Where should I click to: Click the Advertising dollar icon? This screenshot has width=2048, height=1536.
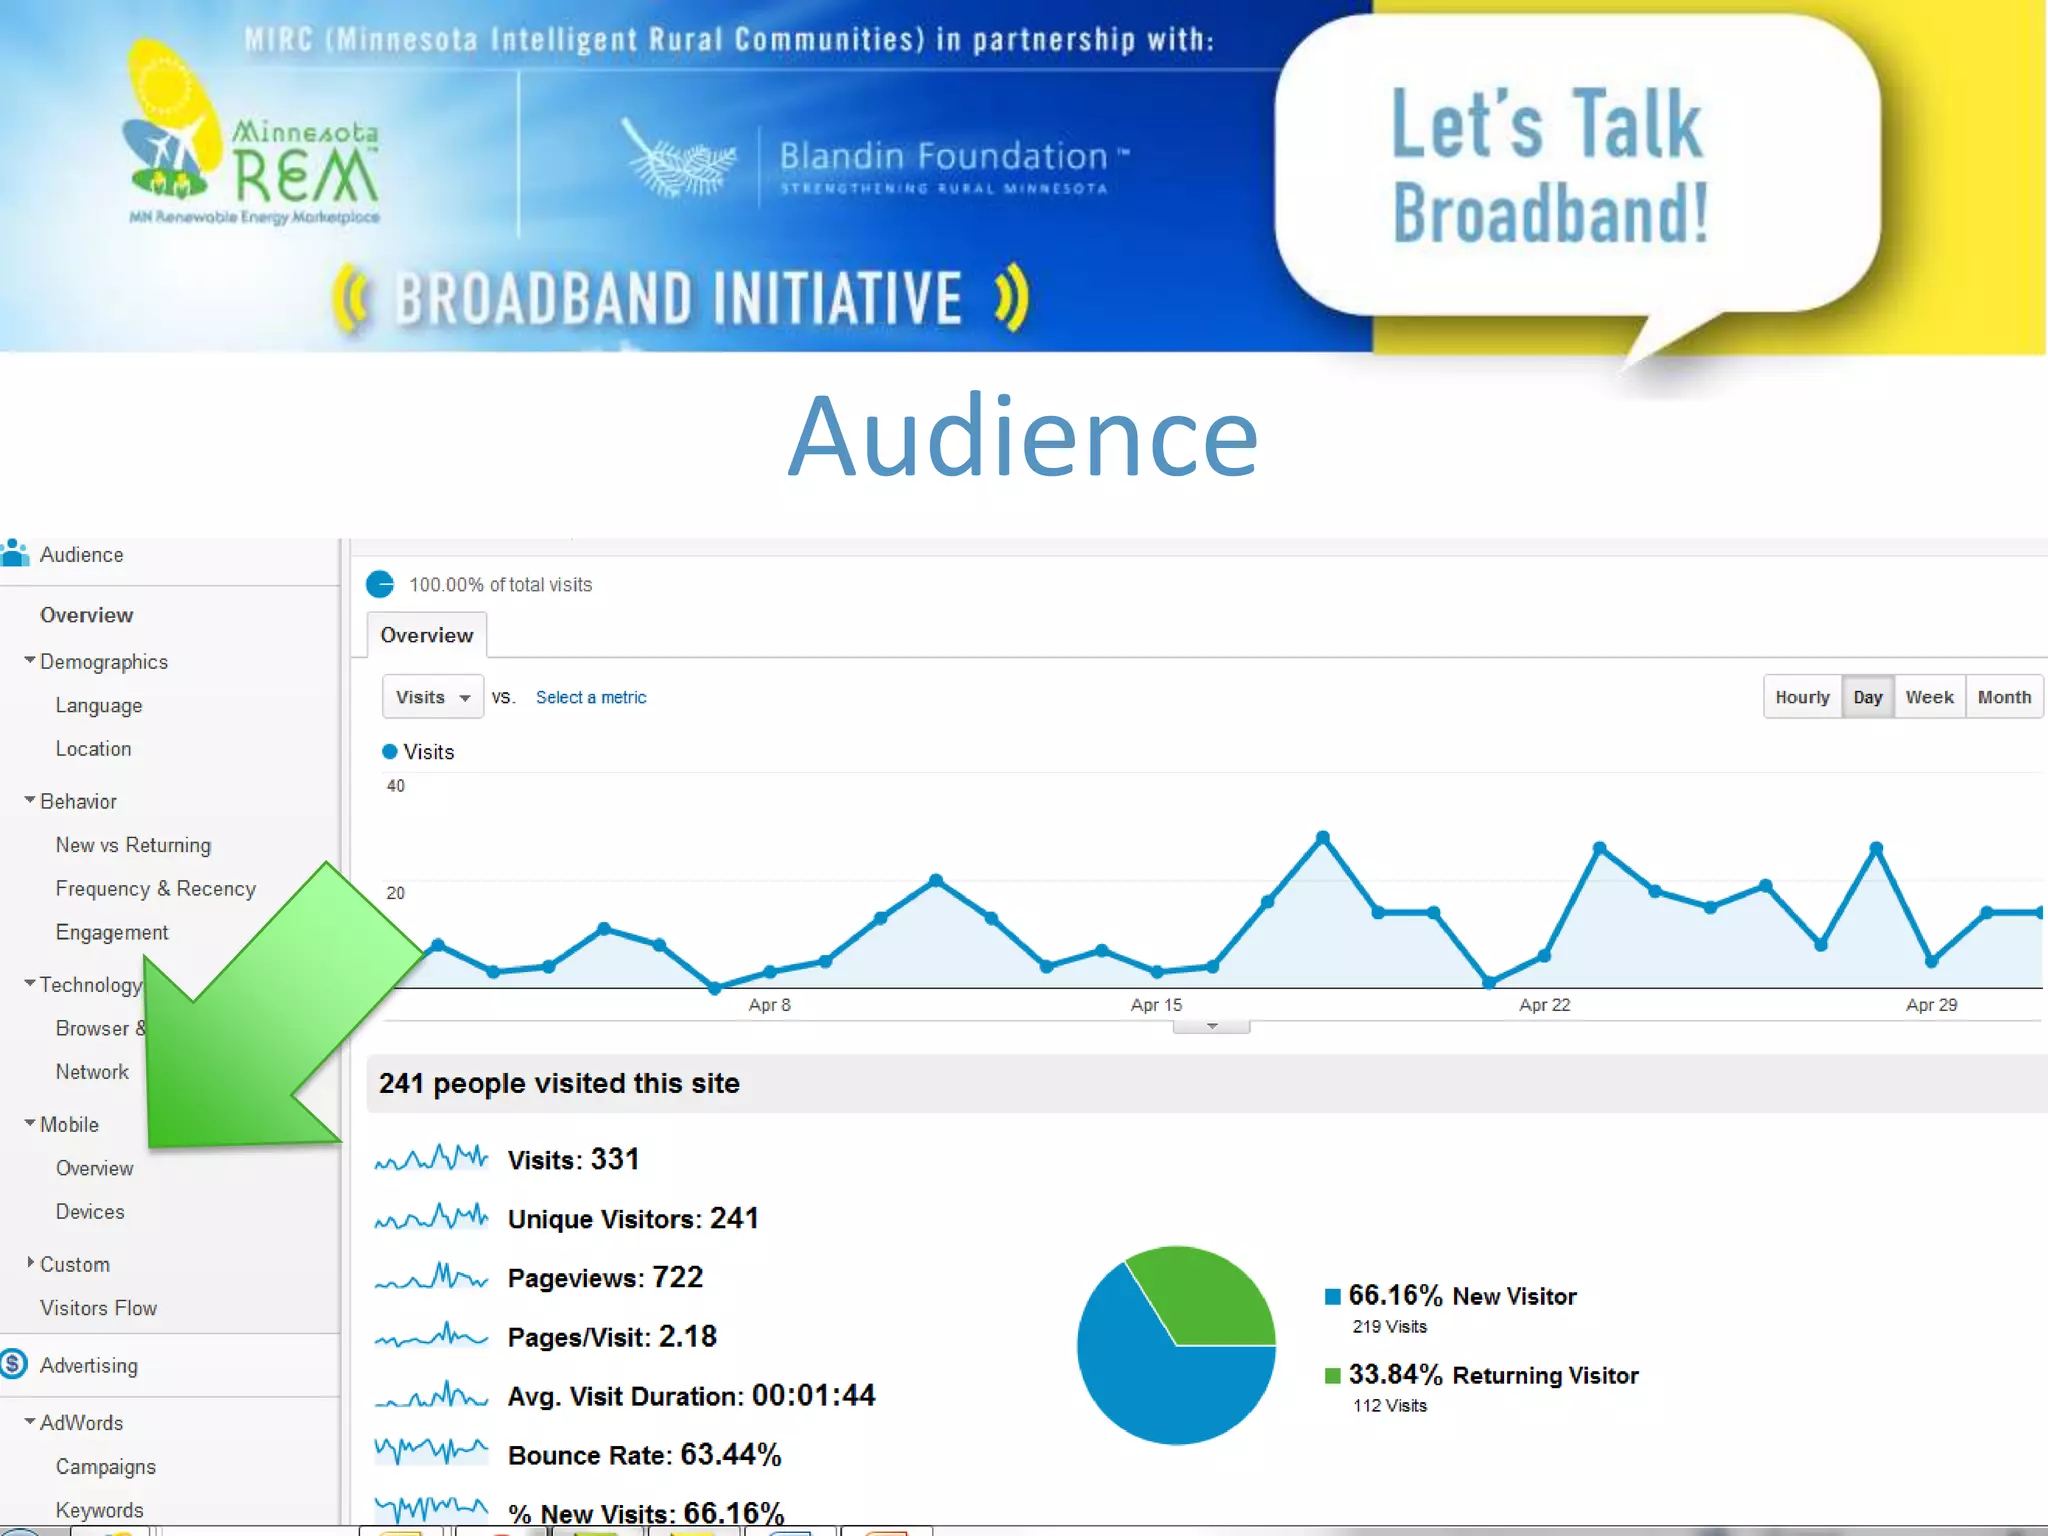14,1364
